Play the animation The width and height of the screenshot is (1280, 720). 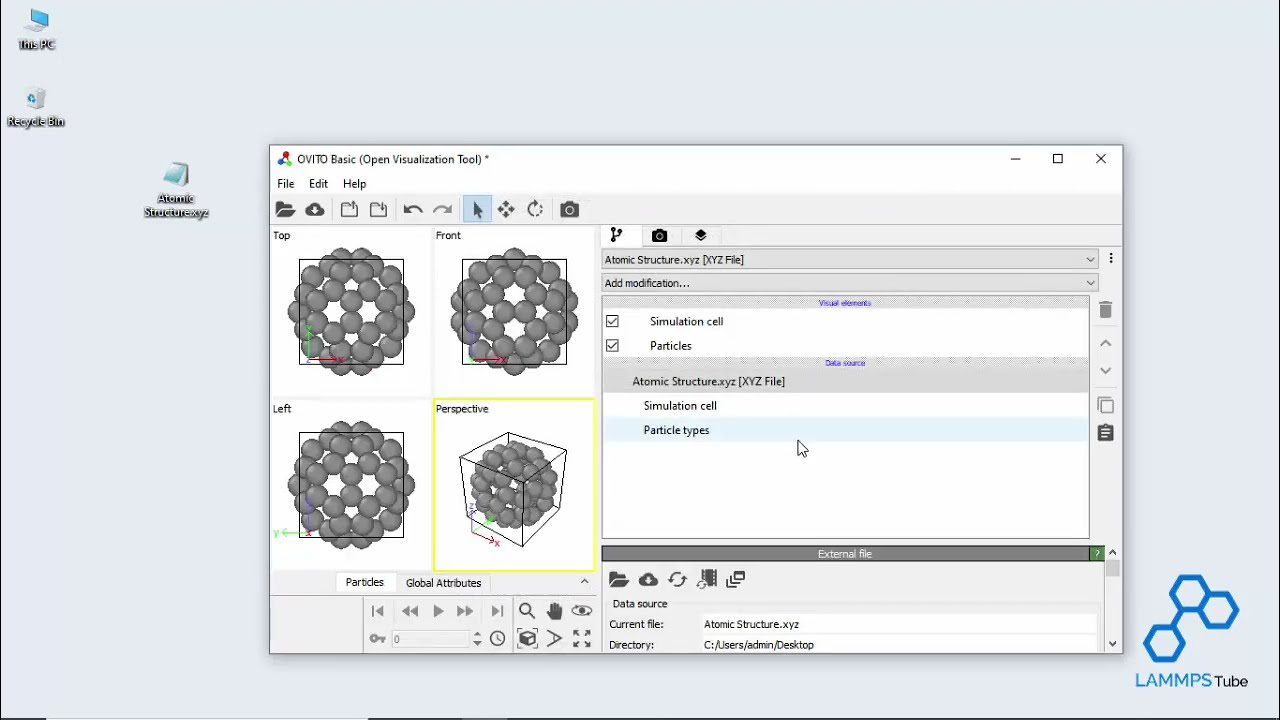[x=438, y=611]
